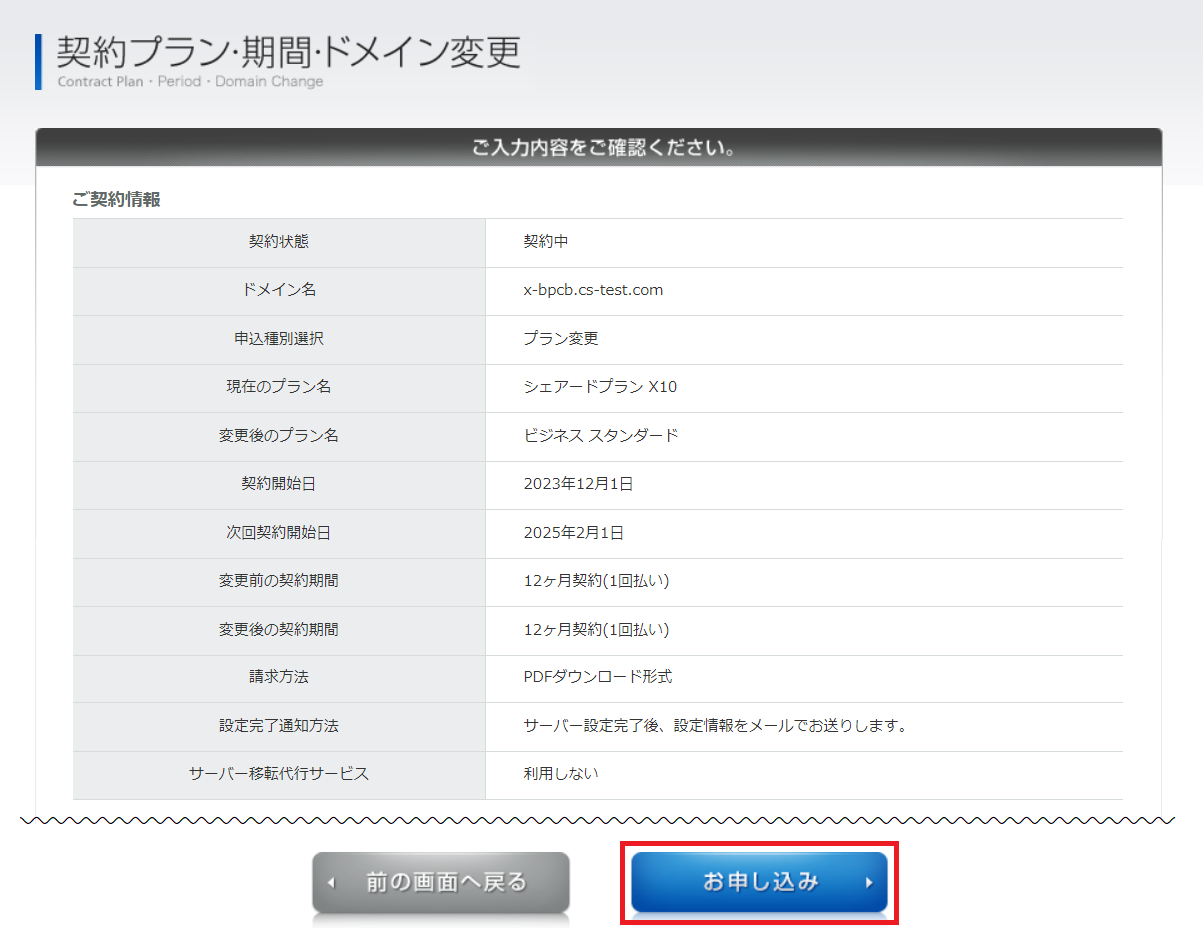Click the ご契約情報 section title

tap(116, 199)
